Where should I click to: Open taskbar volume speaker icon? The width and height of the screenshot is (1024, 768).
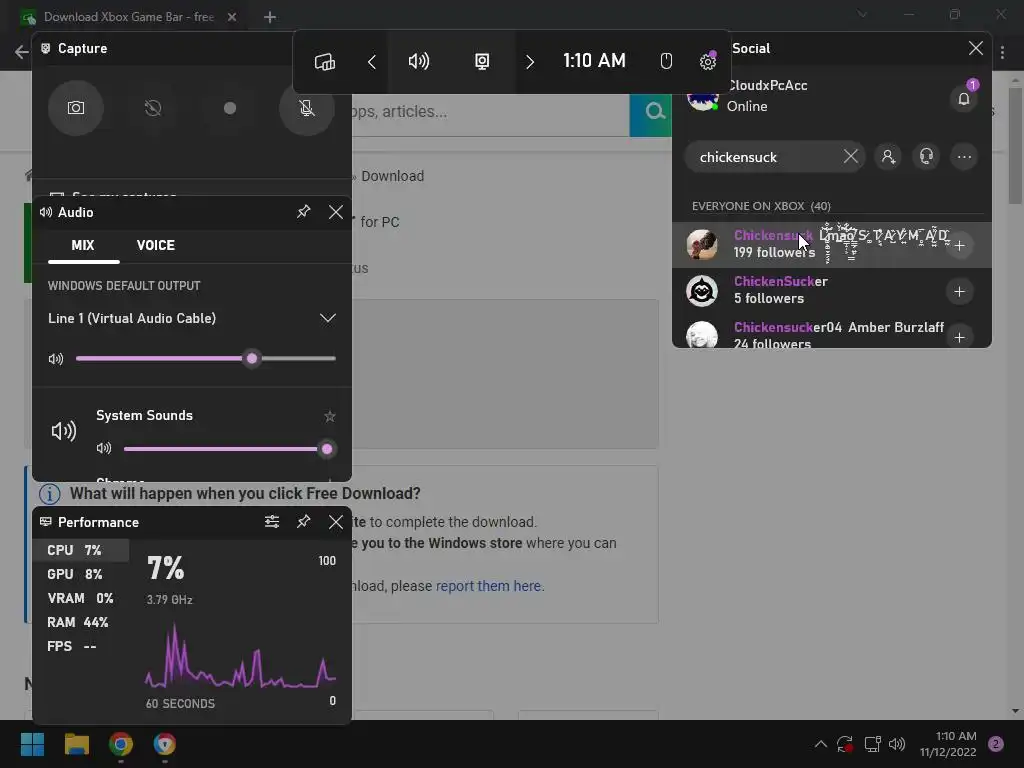(x=897, y=744)
